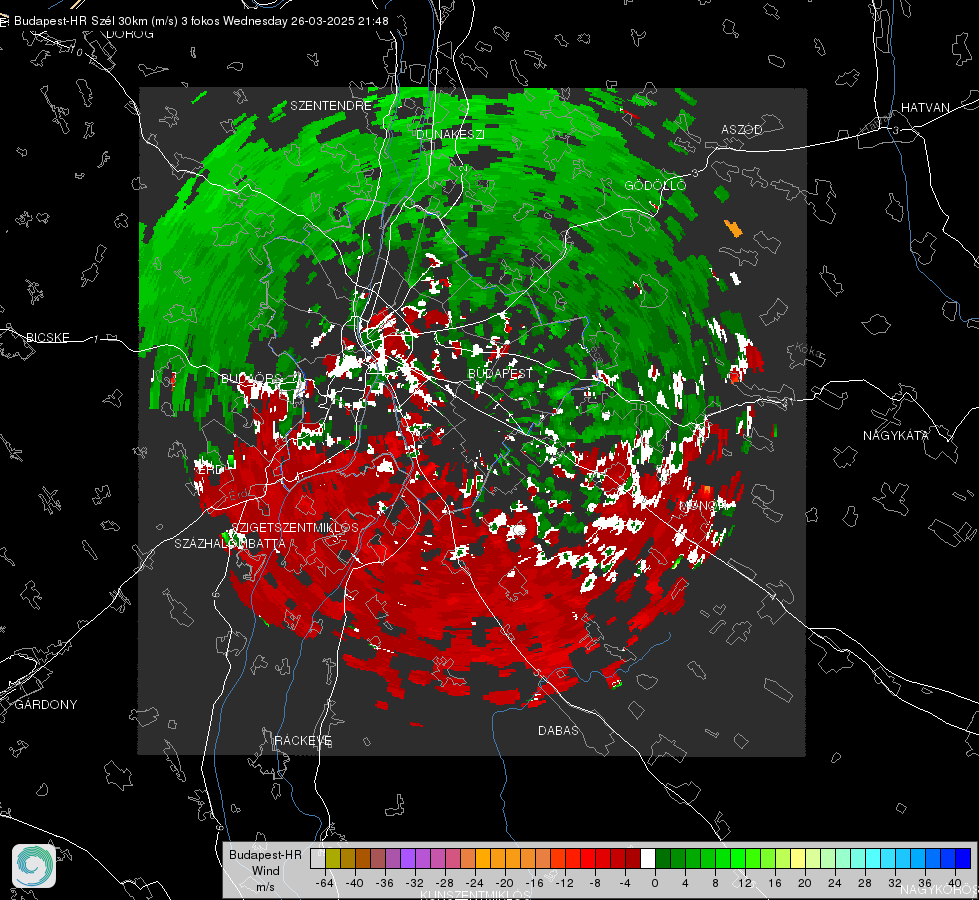This screenshot has width=979, height=900.
Task: Click the MONOR town label
Action: tap(702, 505)
